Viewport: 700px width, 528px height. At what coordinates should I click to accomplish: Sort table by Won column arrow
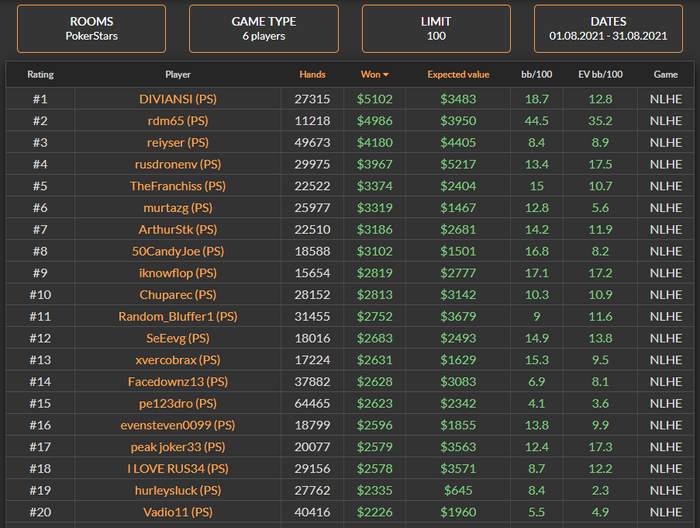coord(385,75)
